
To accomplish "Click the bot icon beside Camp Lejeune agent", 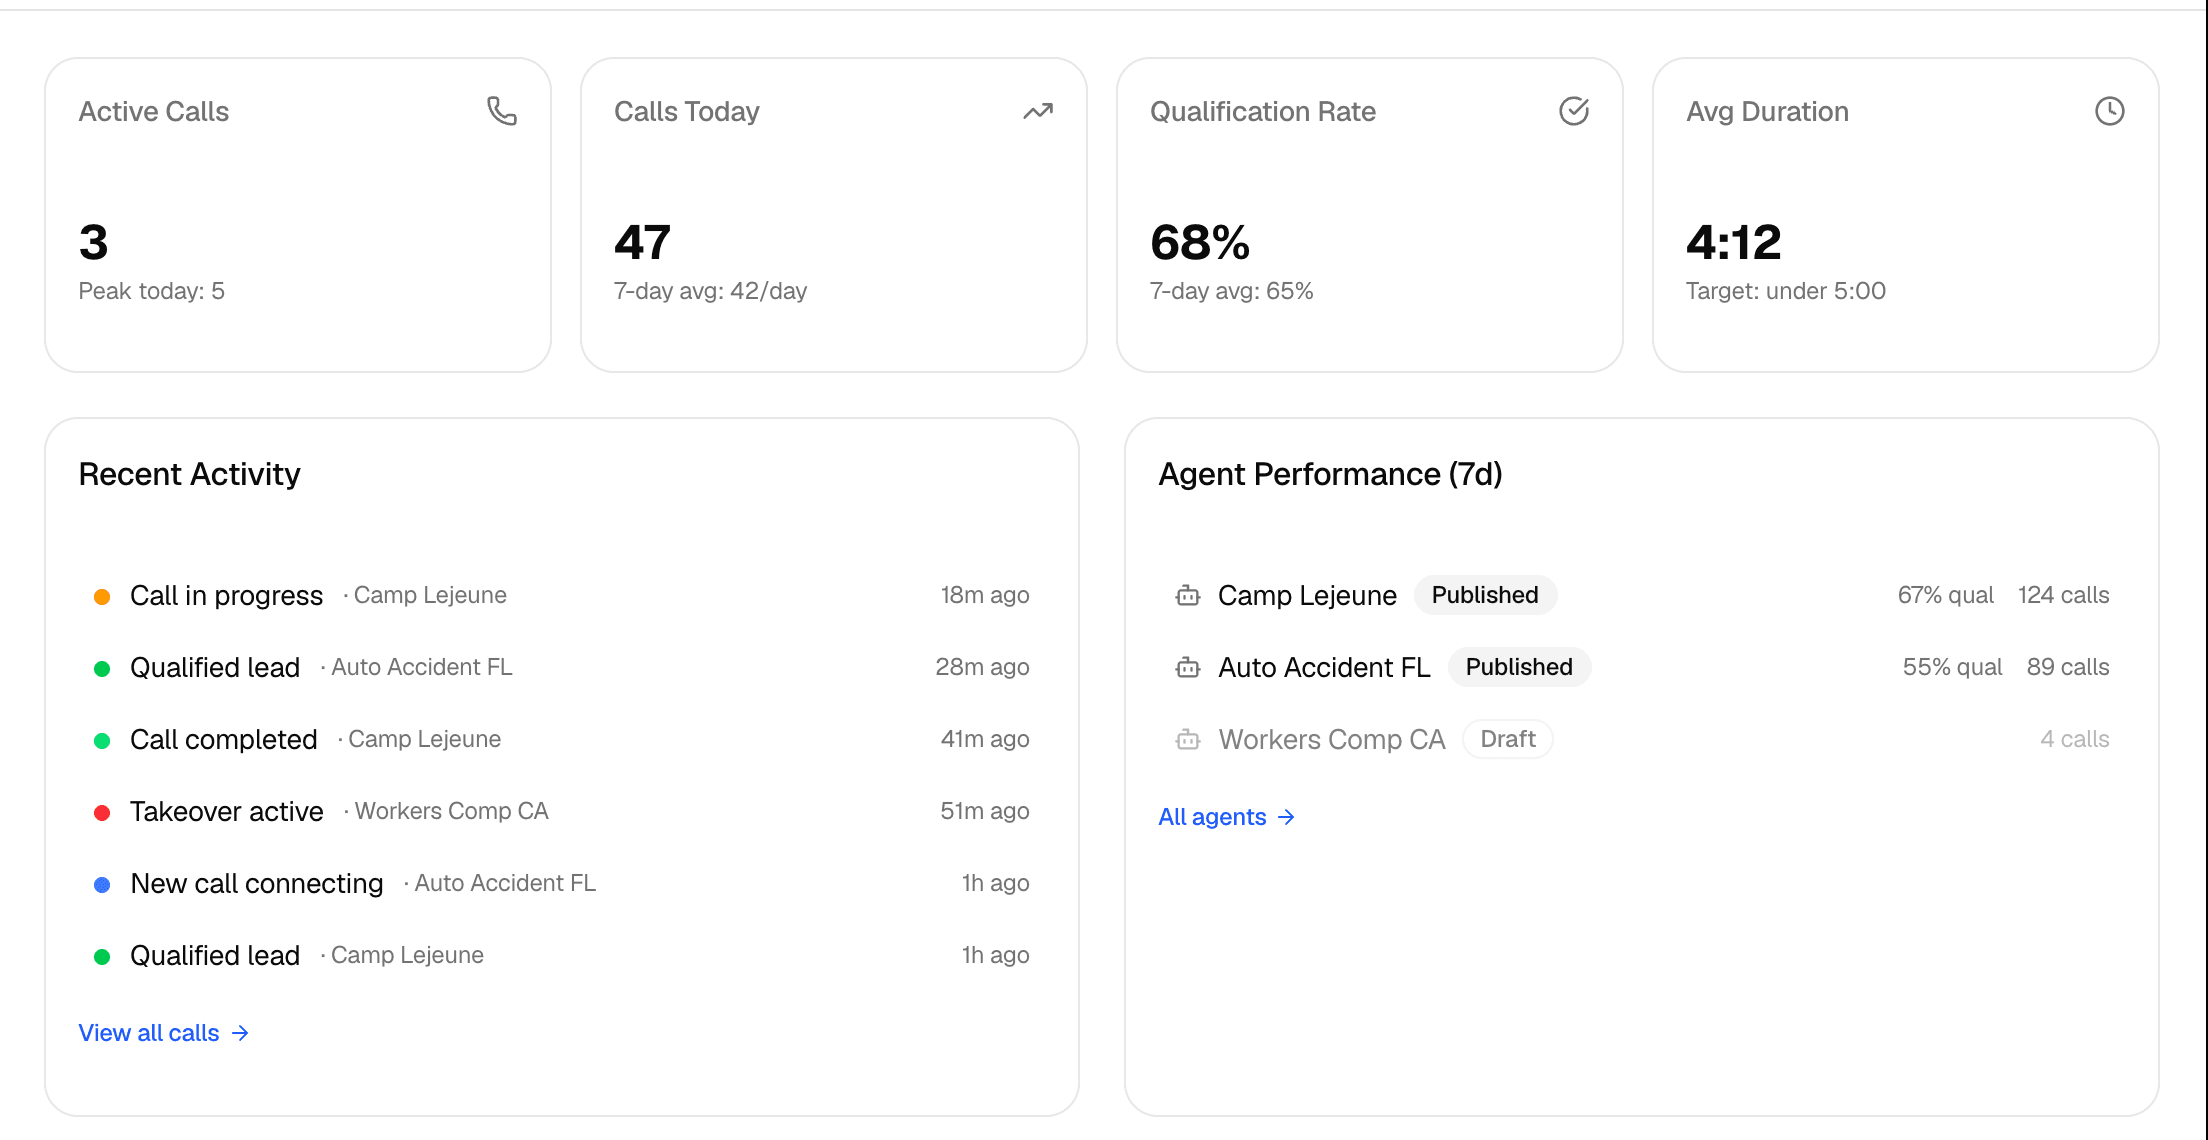I will pos(1188,596).
